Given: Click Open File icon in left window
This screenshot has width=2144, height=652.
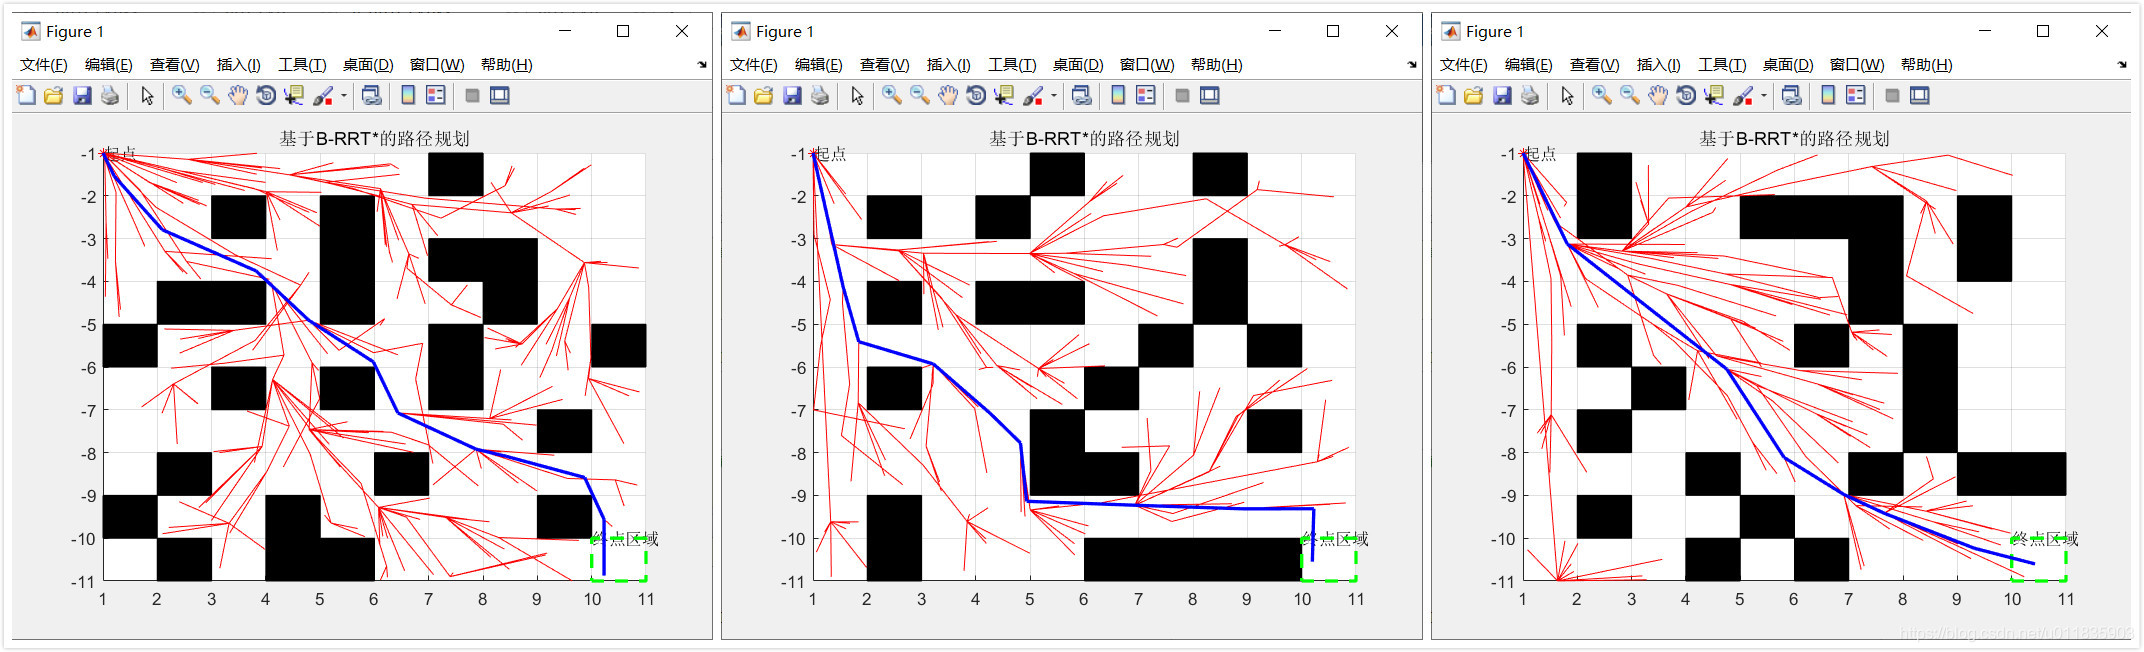Looking at the screenshot, I should pyautogui.click(x=54, y=95).
